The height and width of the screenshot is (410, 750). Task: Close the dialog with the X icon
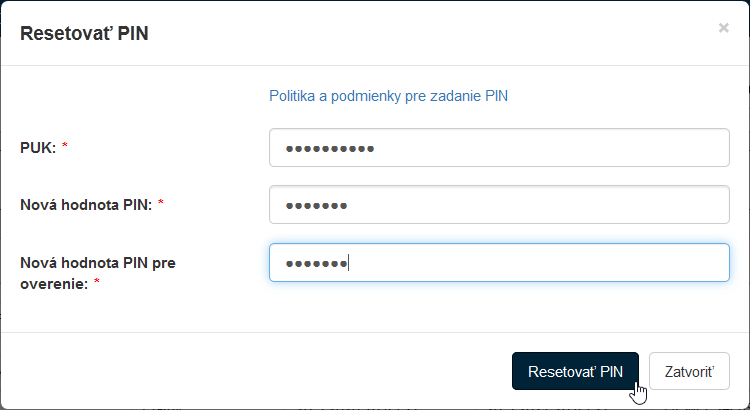723,28
